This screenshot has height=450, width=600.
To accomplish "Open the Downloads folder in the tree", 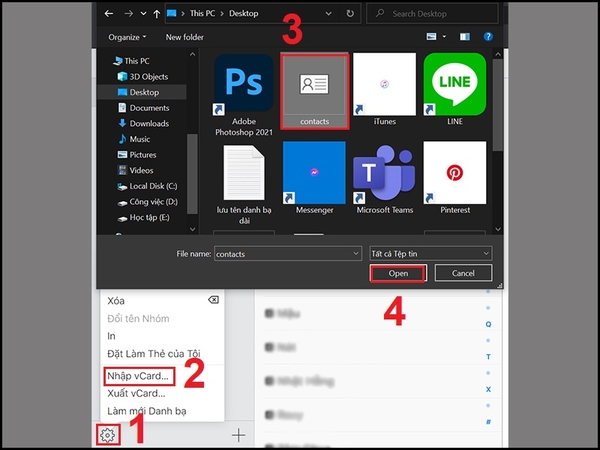I will pyautogui.click(x=143, y=124).
